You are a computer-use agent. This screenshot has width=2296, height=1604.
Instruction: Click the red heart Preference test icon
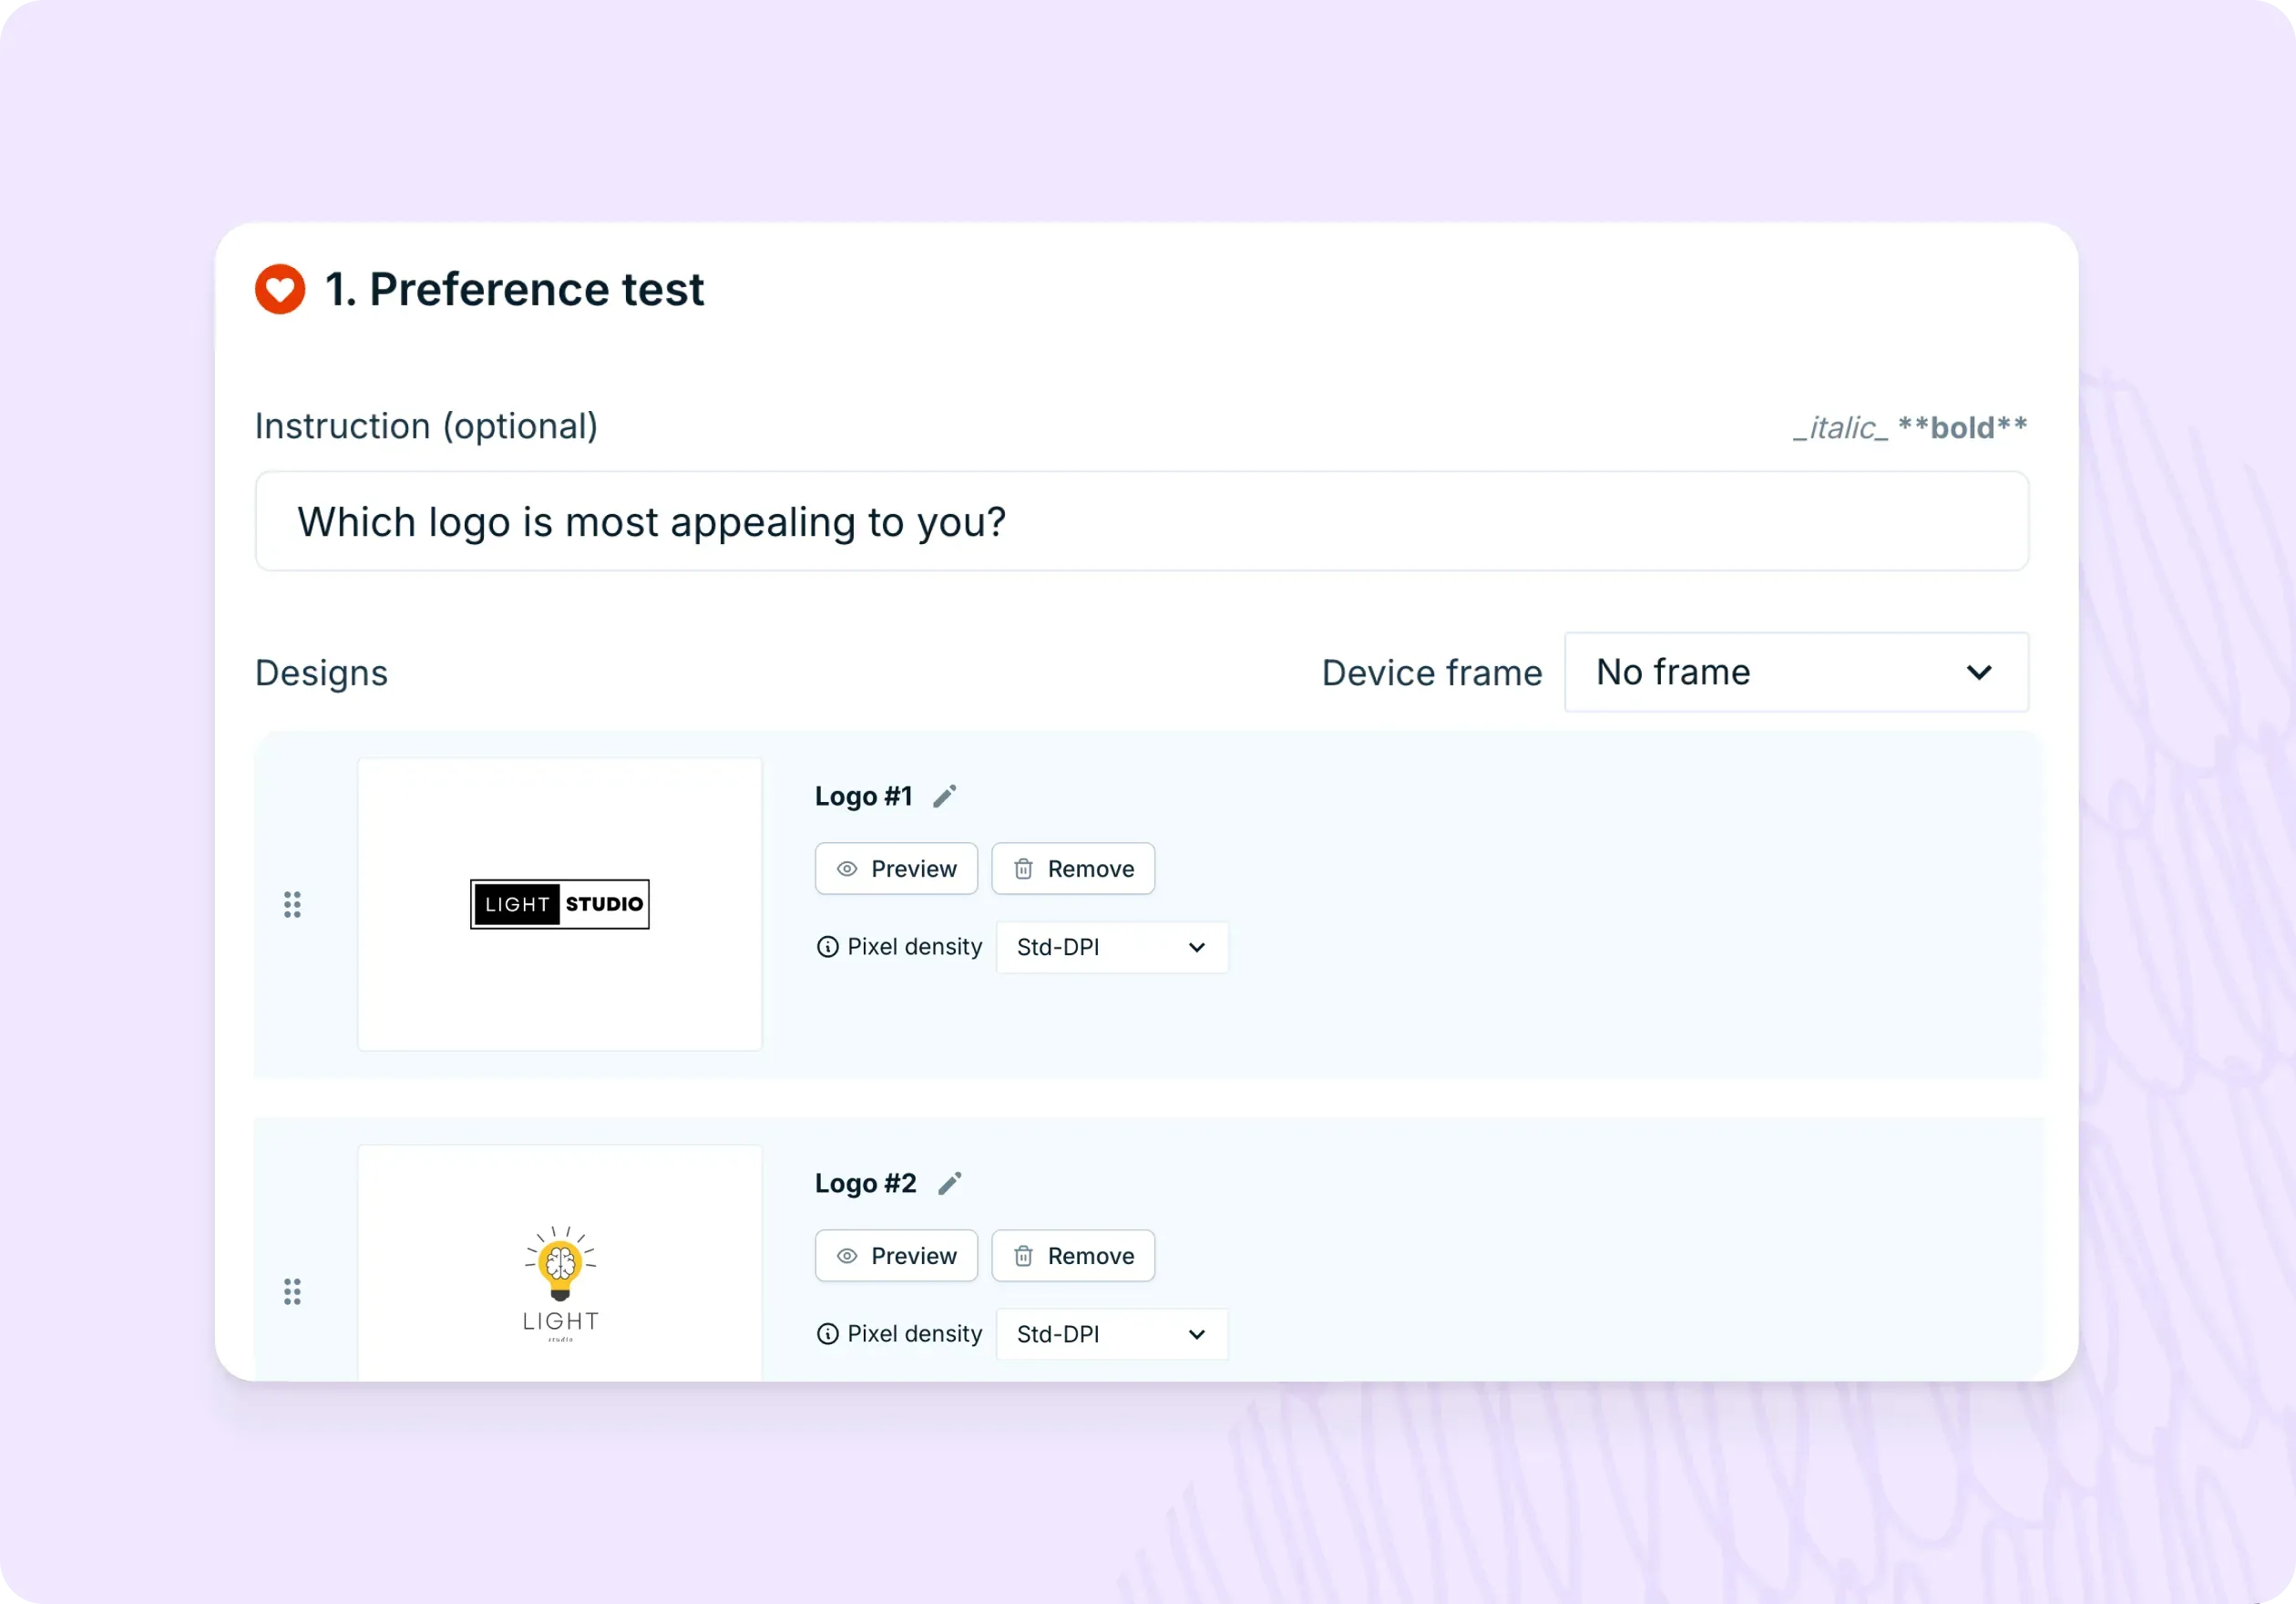(x=280, y=289)
